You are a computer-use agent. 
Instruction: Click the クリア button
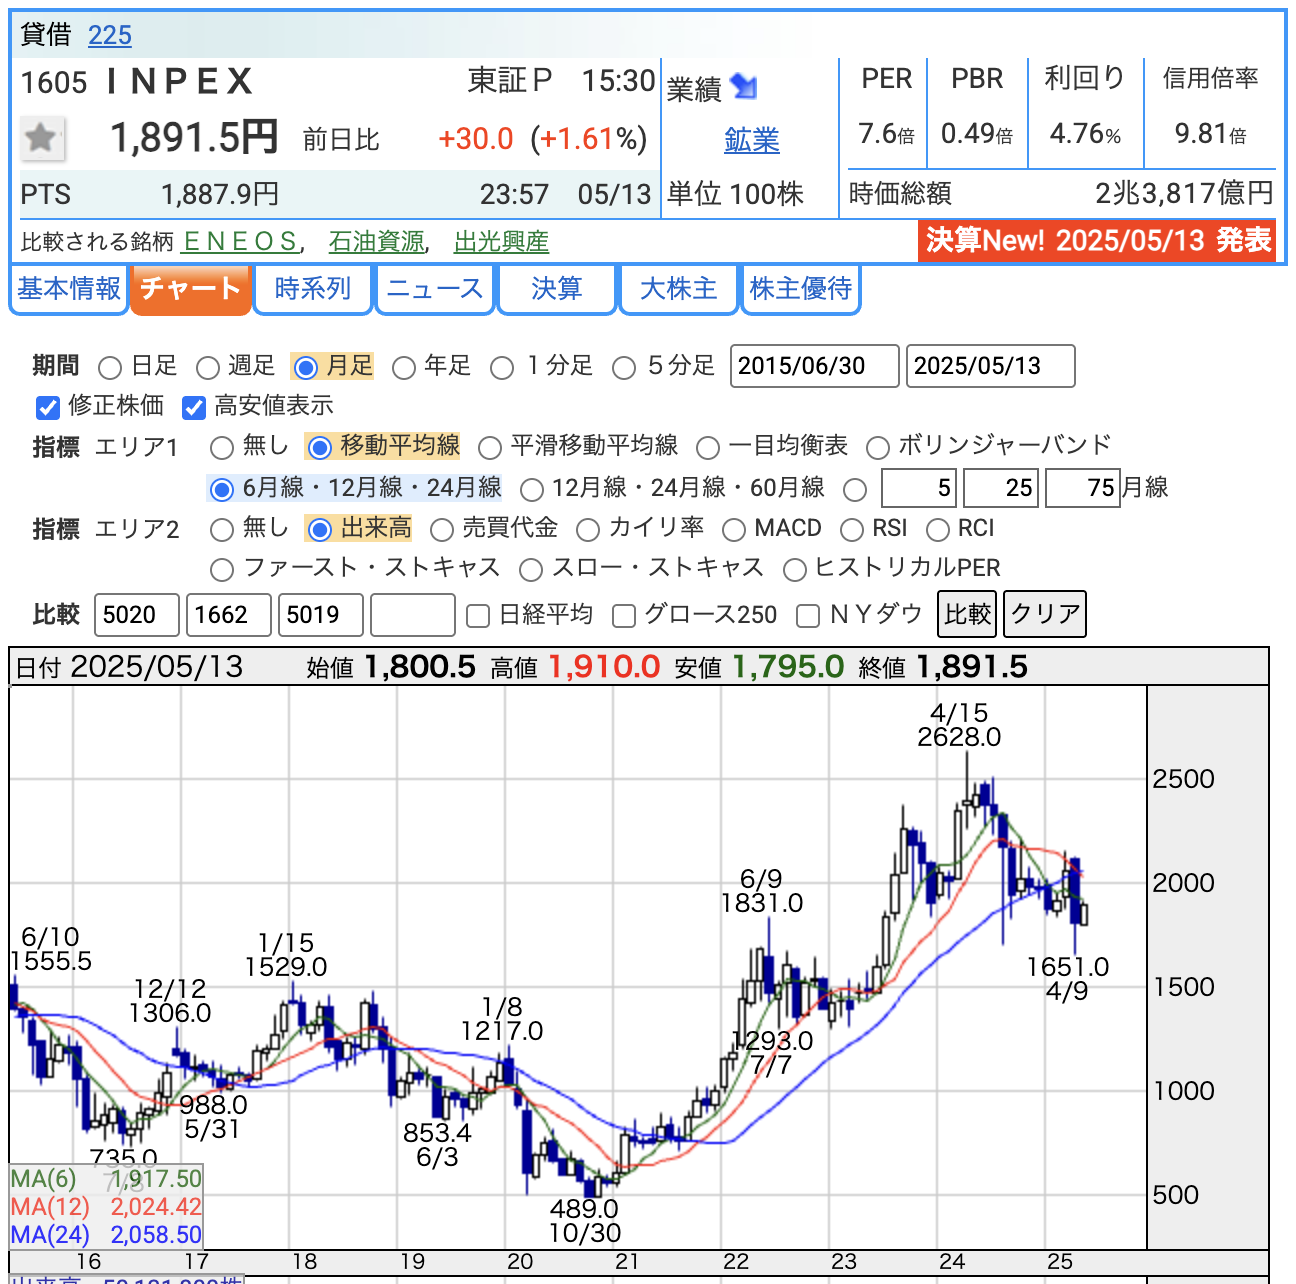1045,614
